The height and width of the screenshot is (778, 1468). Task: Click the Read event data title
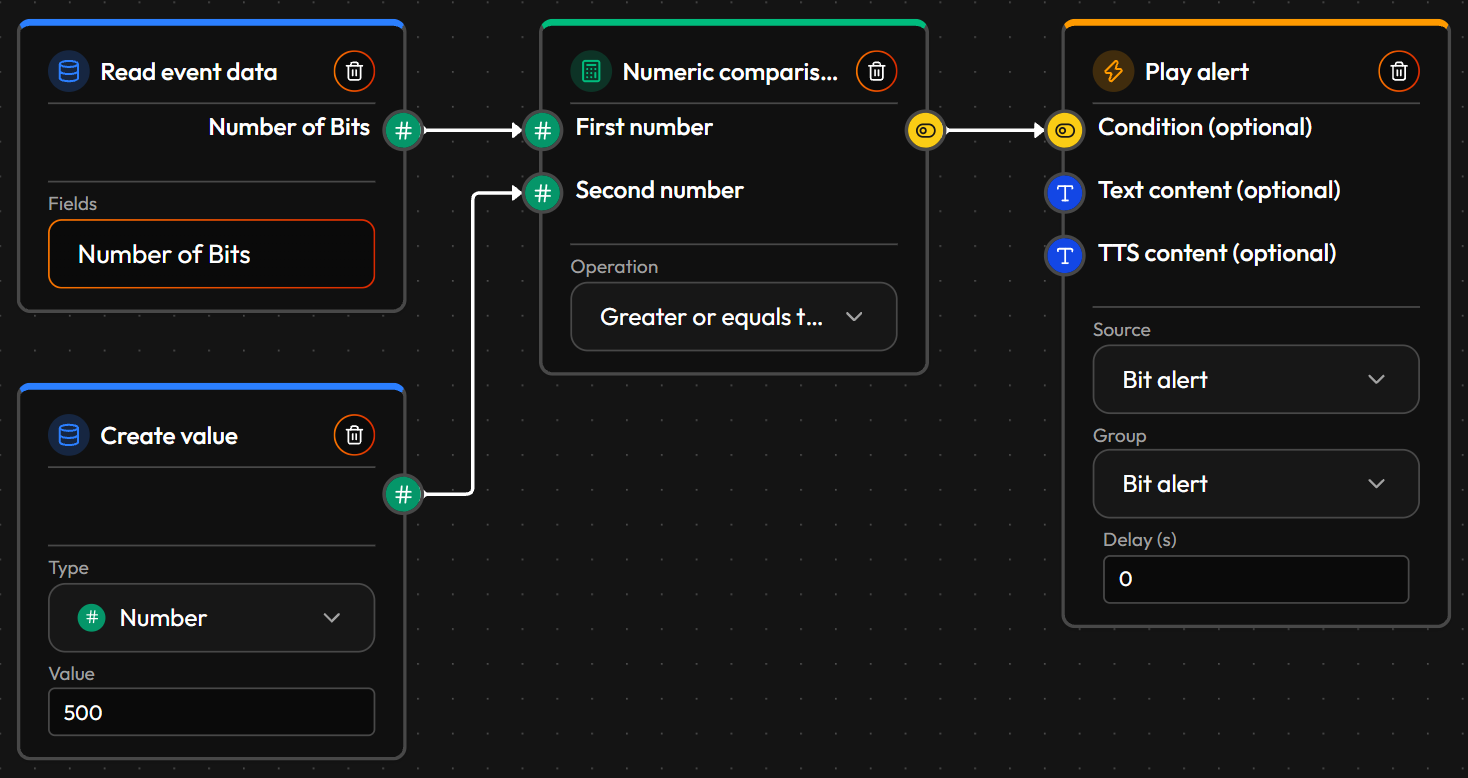click(189, 72)
